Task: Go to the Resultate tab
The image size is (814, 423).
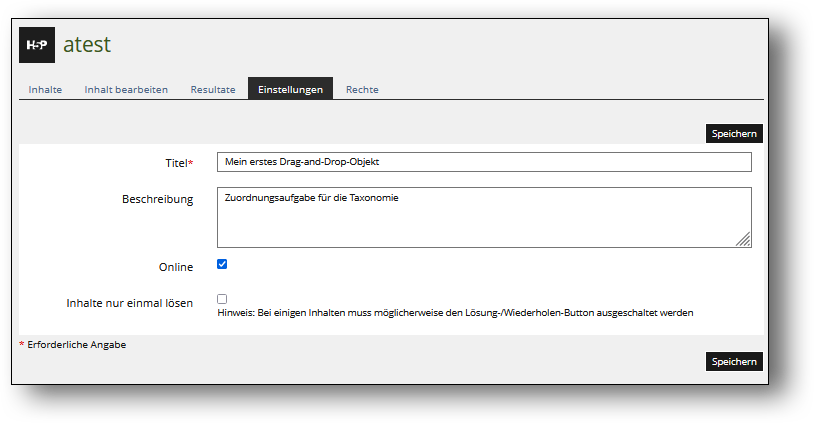Action: [x=213, y=90]
